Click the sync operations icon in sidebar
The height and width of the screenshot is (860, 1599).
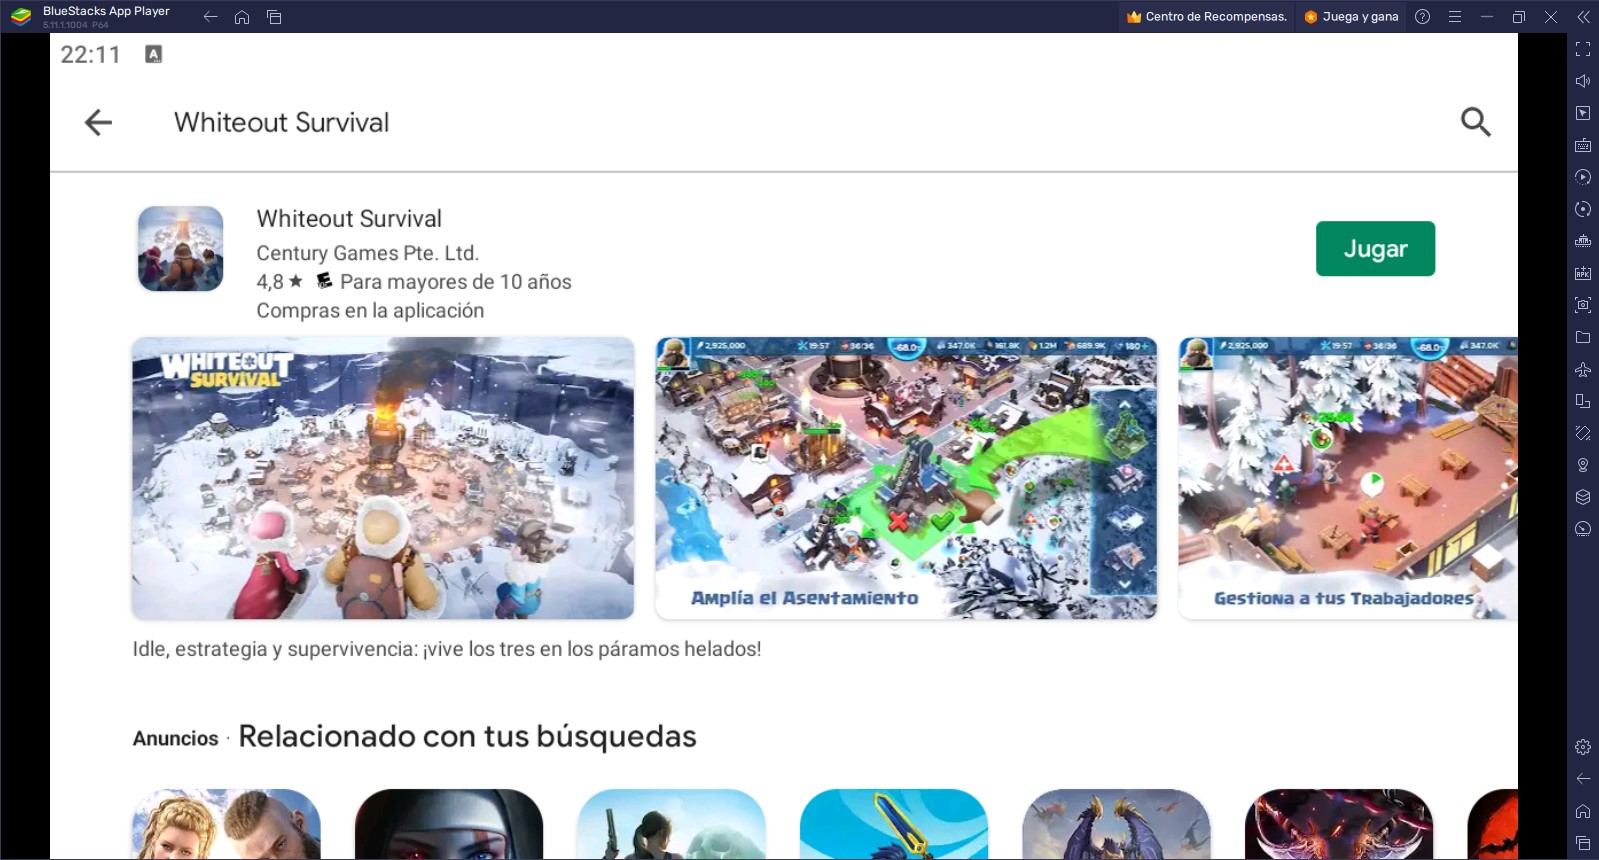(x=1583, y=209)
